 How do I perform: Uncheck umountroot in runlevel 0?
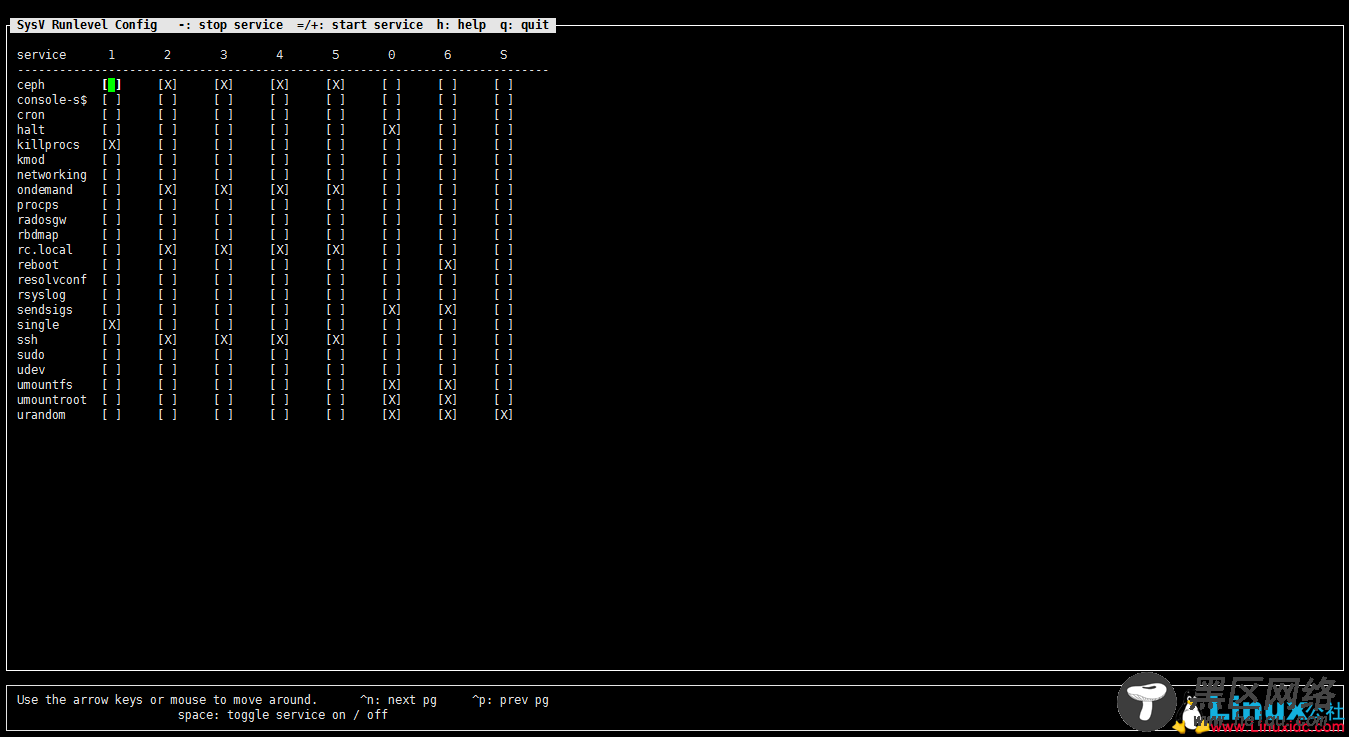coord(392,400)
